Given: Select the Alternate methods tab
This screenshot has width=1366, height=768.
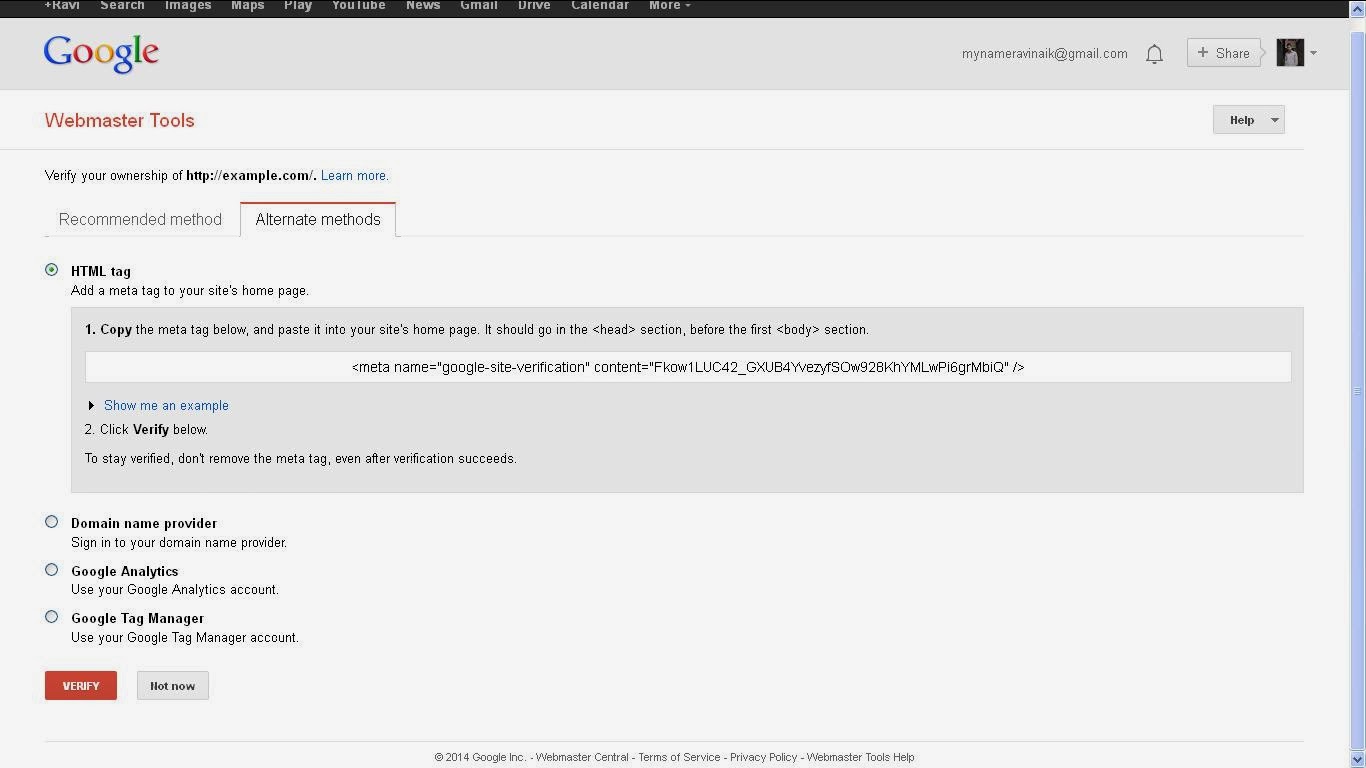Looking at the screenshot, I should tap(318, 219).
